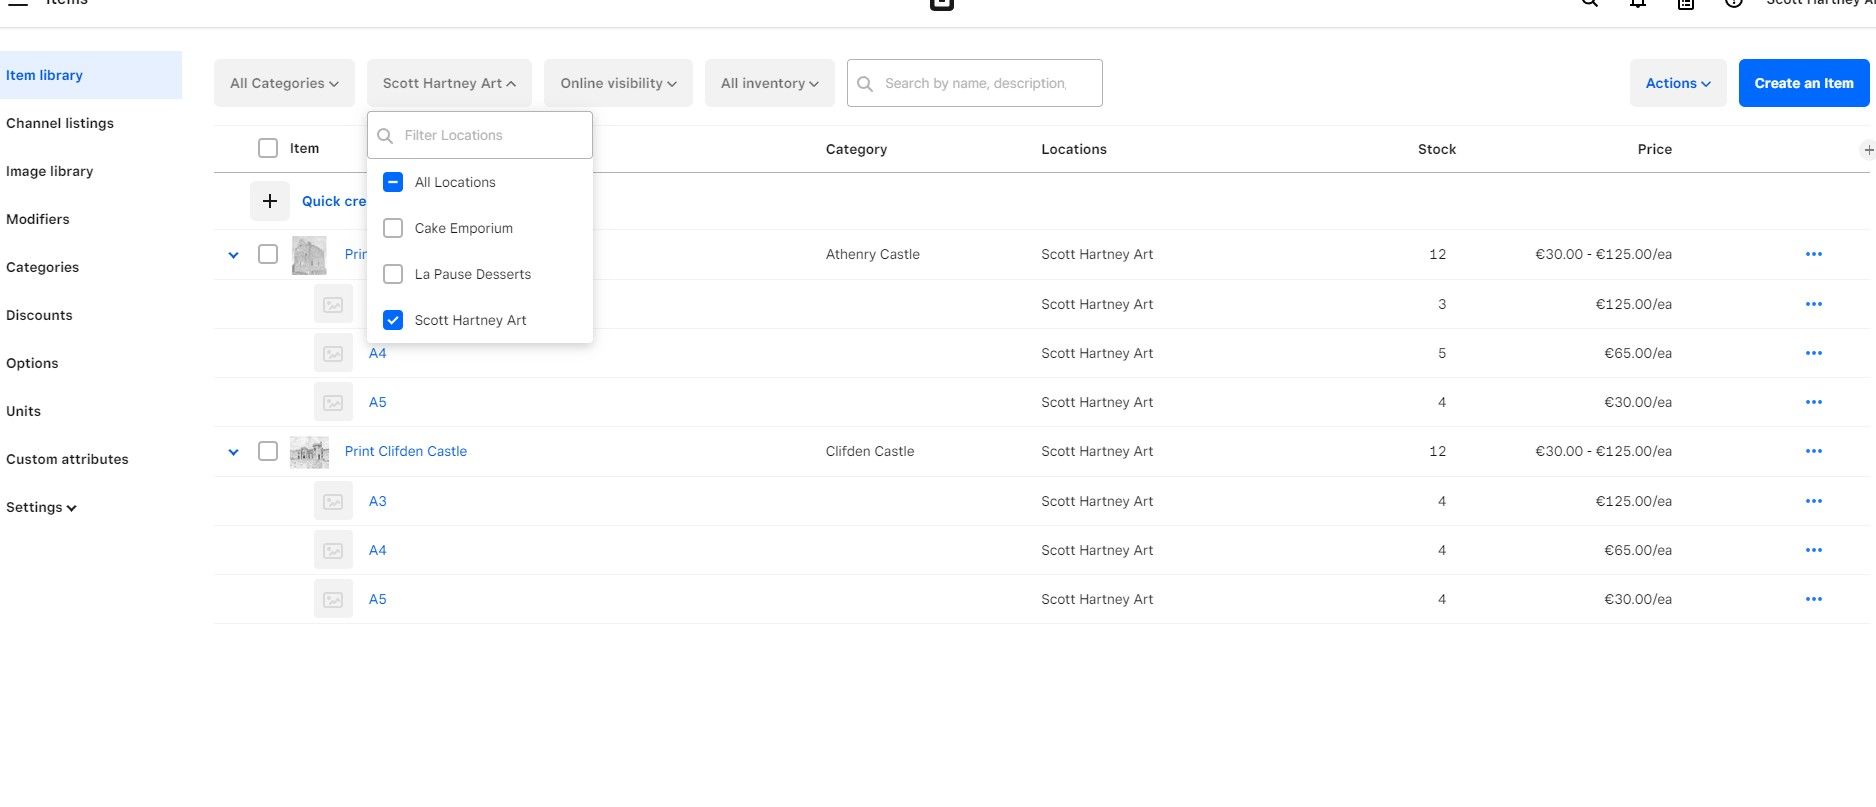Screen dimensions: 1876x807
Task: Click the Search by name, description field
Action: pyautogui.click(x=975, y=83)
